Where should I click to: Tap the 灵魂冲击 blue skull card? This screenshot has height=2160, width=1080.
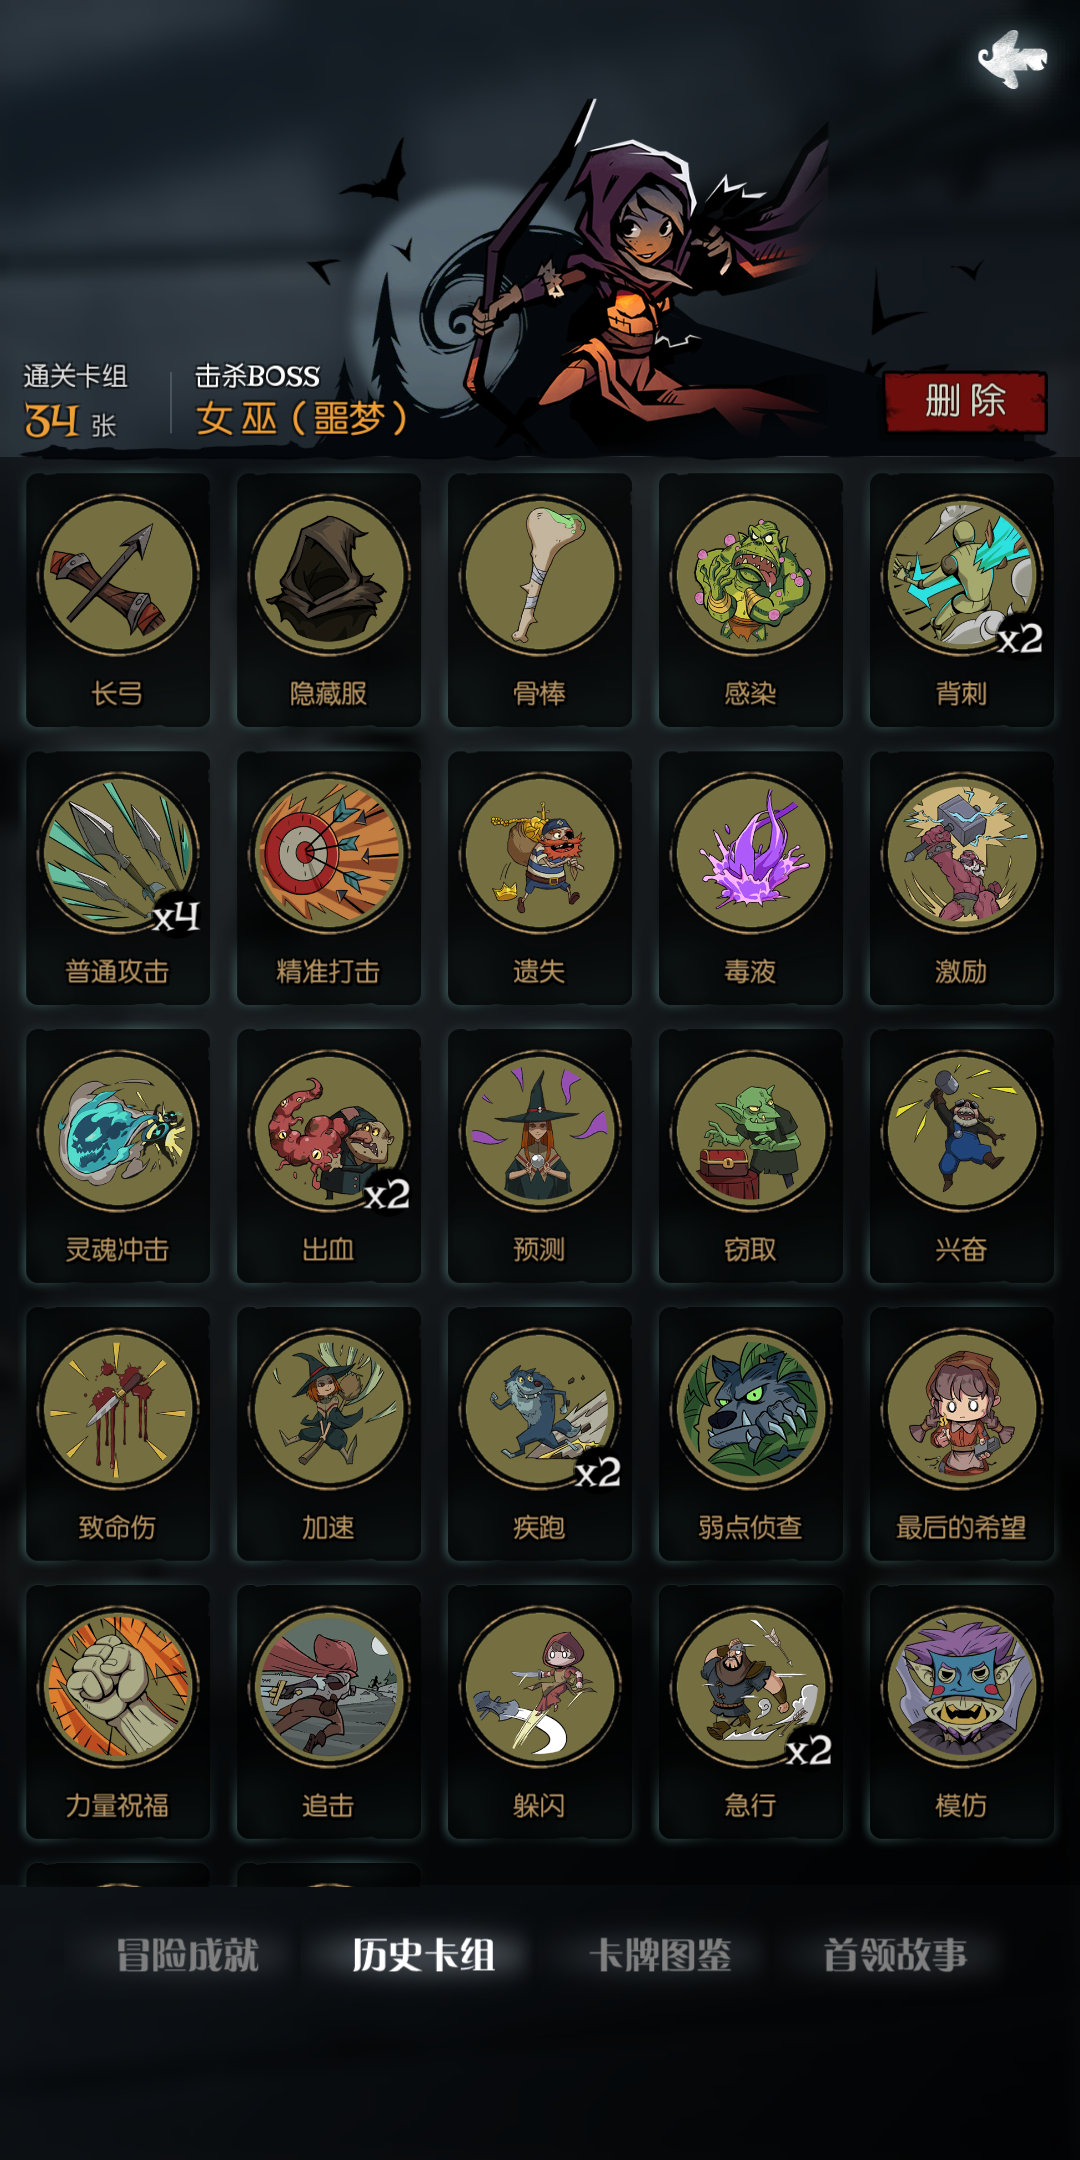tap(118, 1156)
